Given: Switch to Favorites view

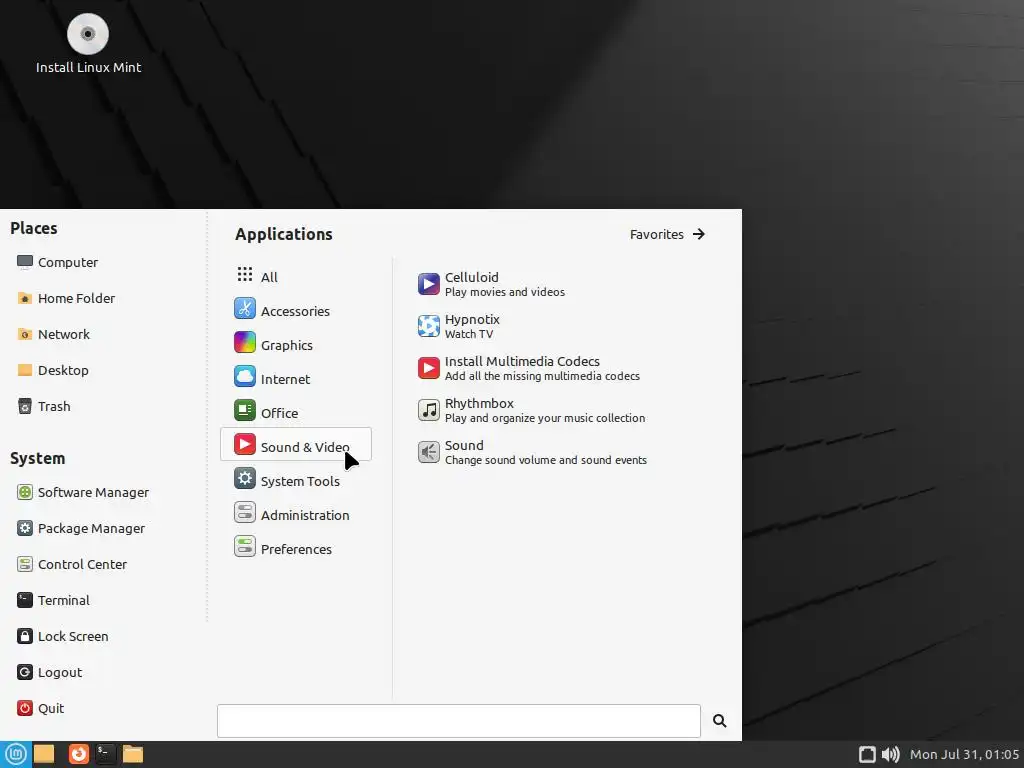Looking at the screenshot, I should pos(667,234).
